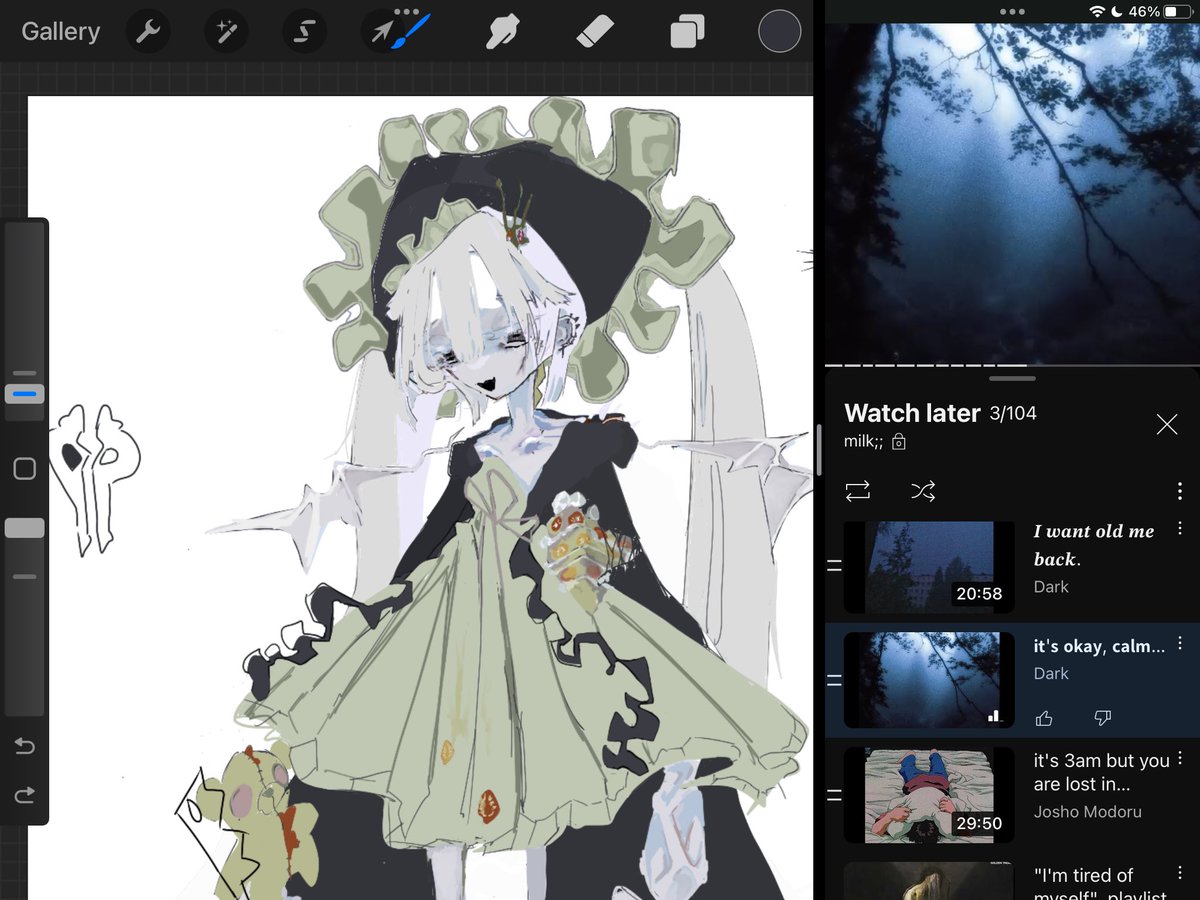Select the playing 'it's okay, calm...' thumbnail
This screenshot has height=900, width=1200.
(x=929, y=680)
